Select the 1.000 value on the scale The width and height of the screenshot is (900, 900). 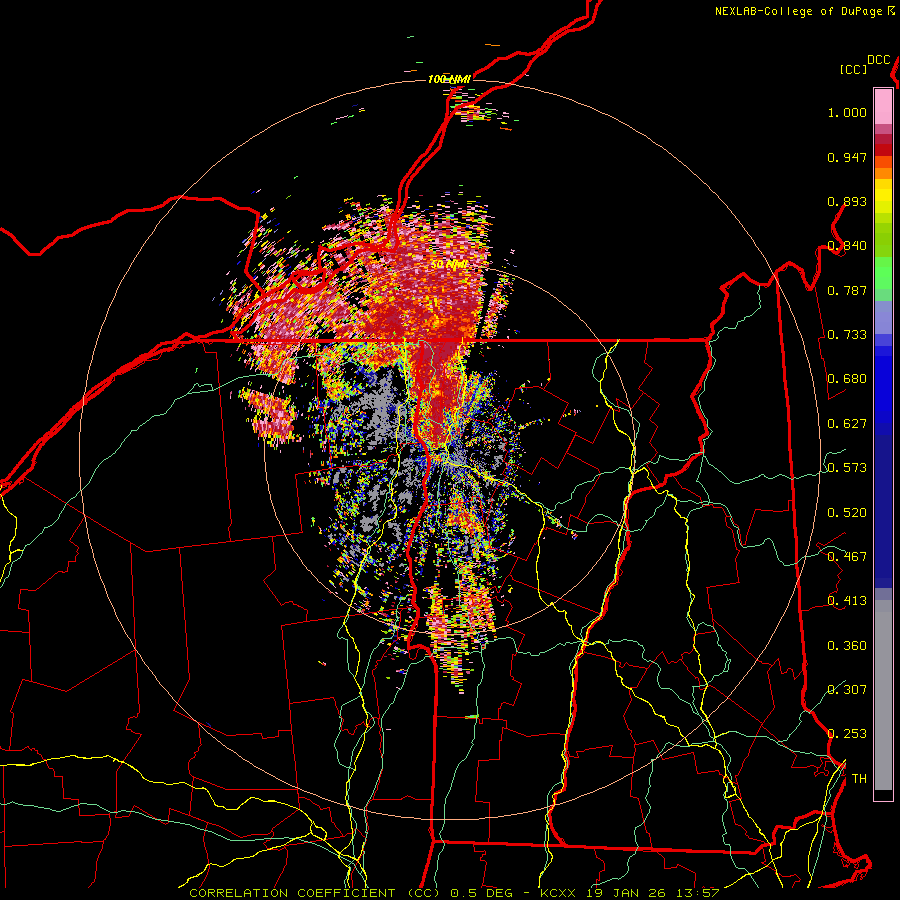pos(847,112)
